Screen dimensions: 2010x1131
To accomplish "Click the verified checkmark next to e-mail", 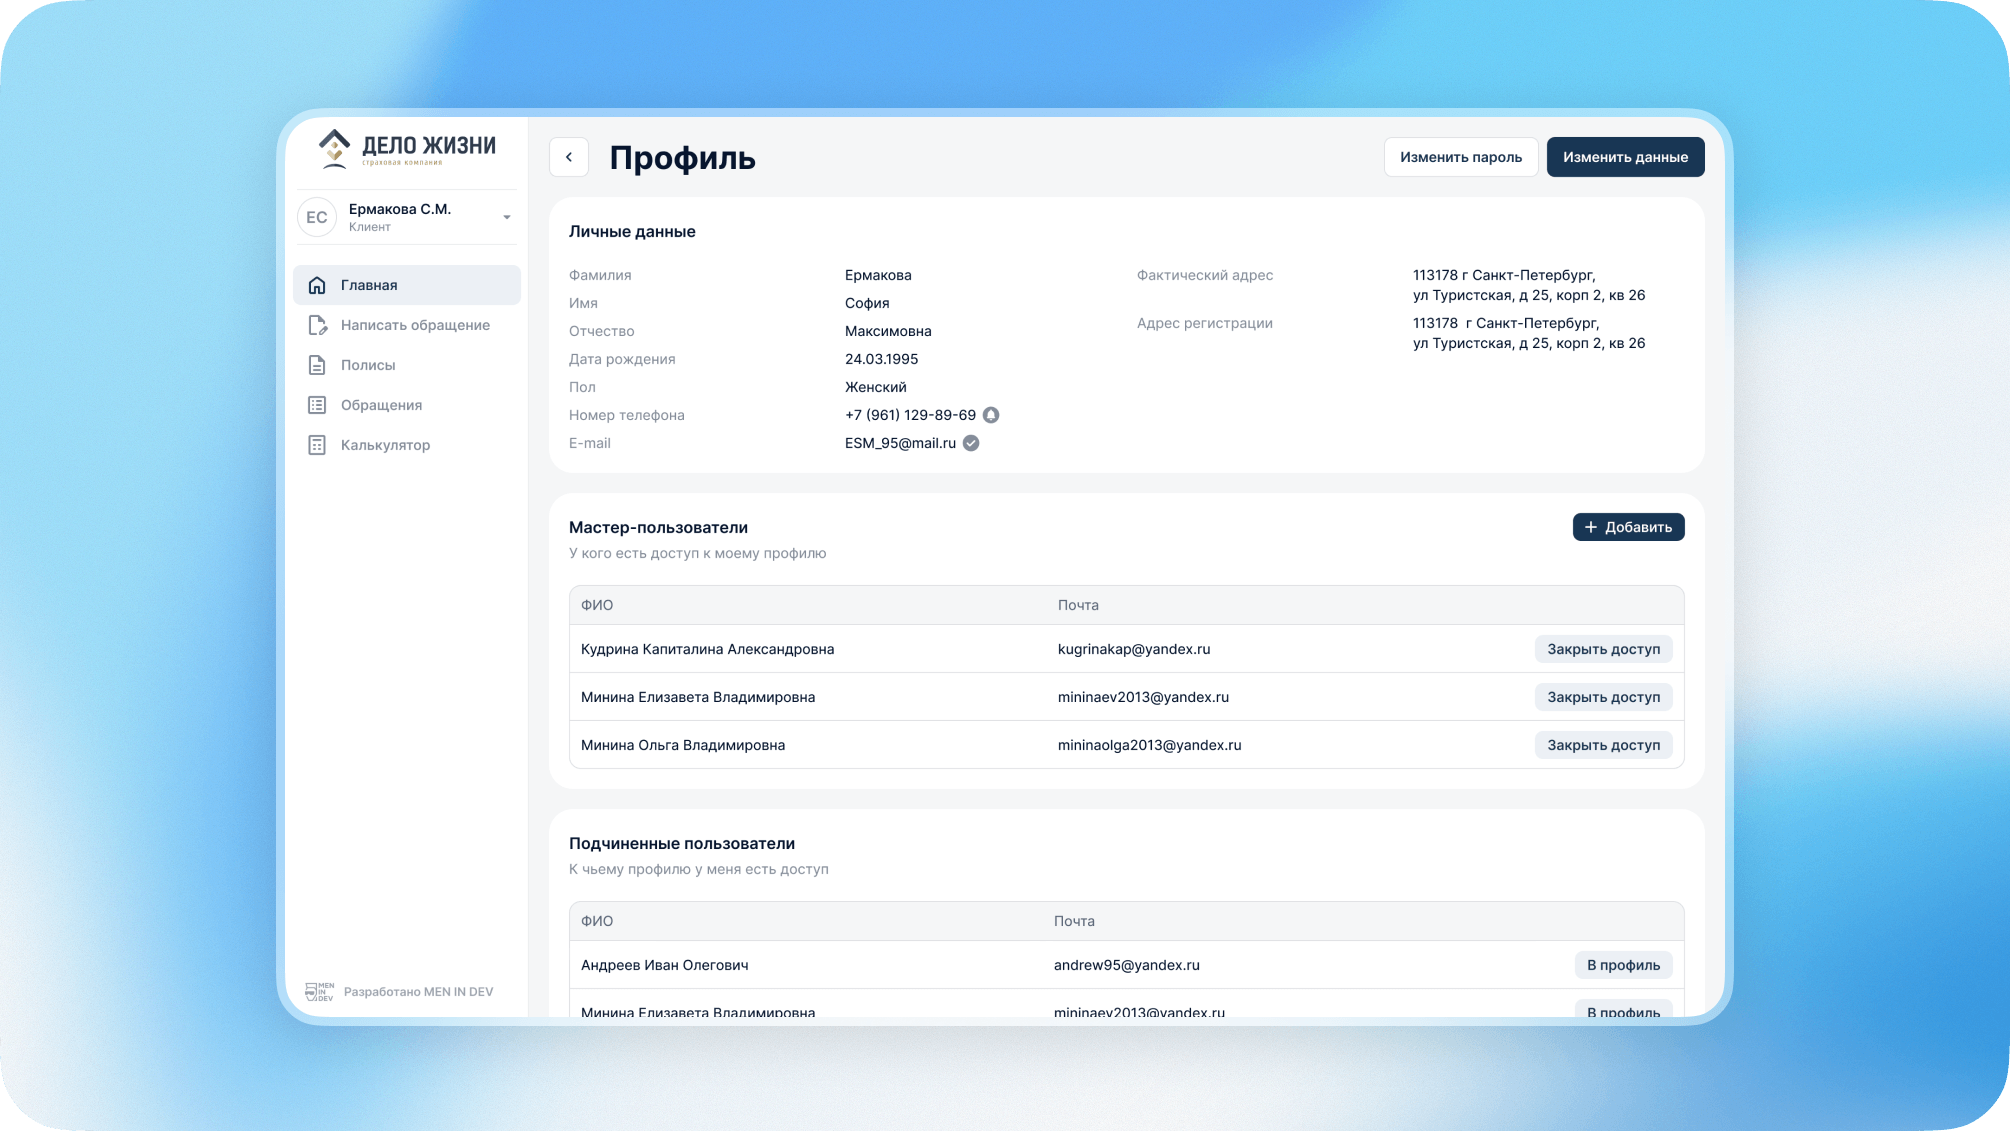I will (971, 443).
